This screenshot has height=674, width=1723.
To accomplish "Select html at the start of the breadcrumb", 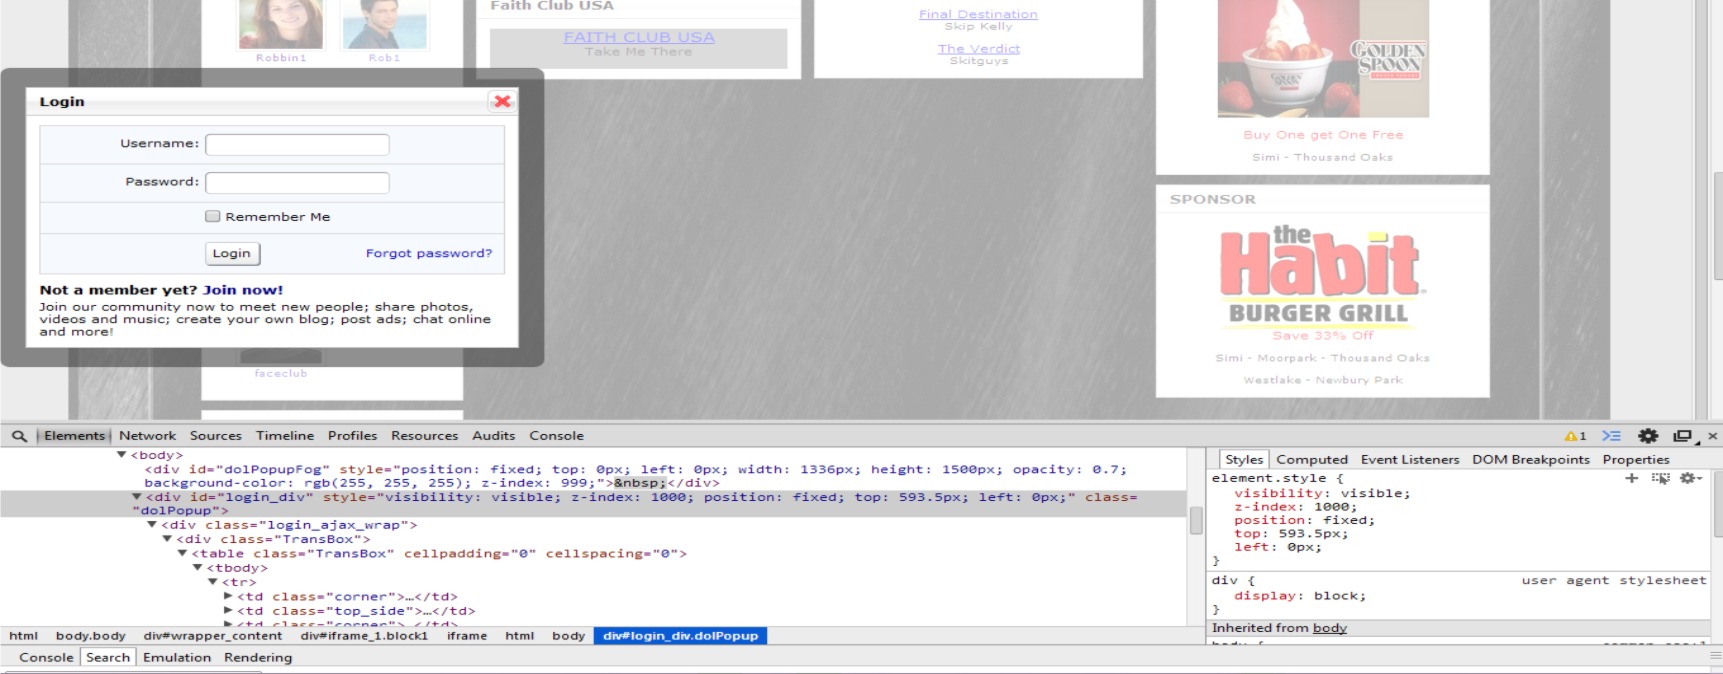I will coord(24,636).
